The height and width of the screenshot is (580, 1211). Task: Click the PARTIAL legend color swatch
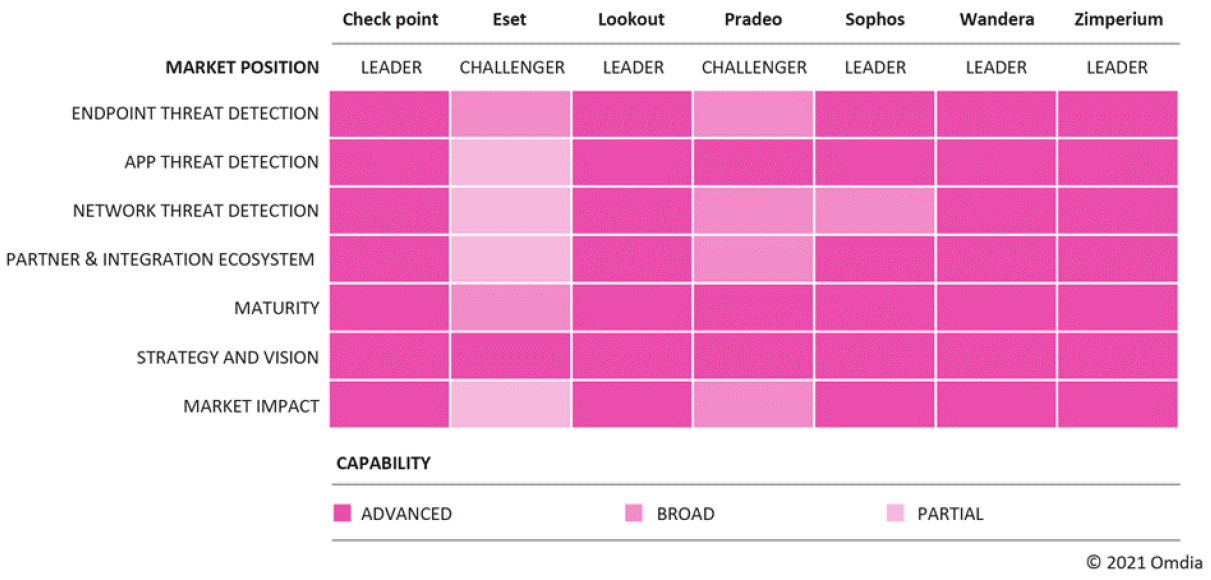tap(895, 514)
